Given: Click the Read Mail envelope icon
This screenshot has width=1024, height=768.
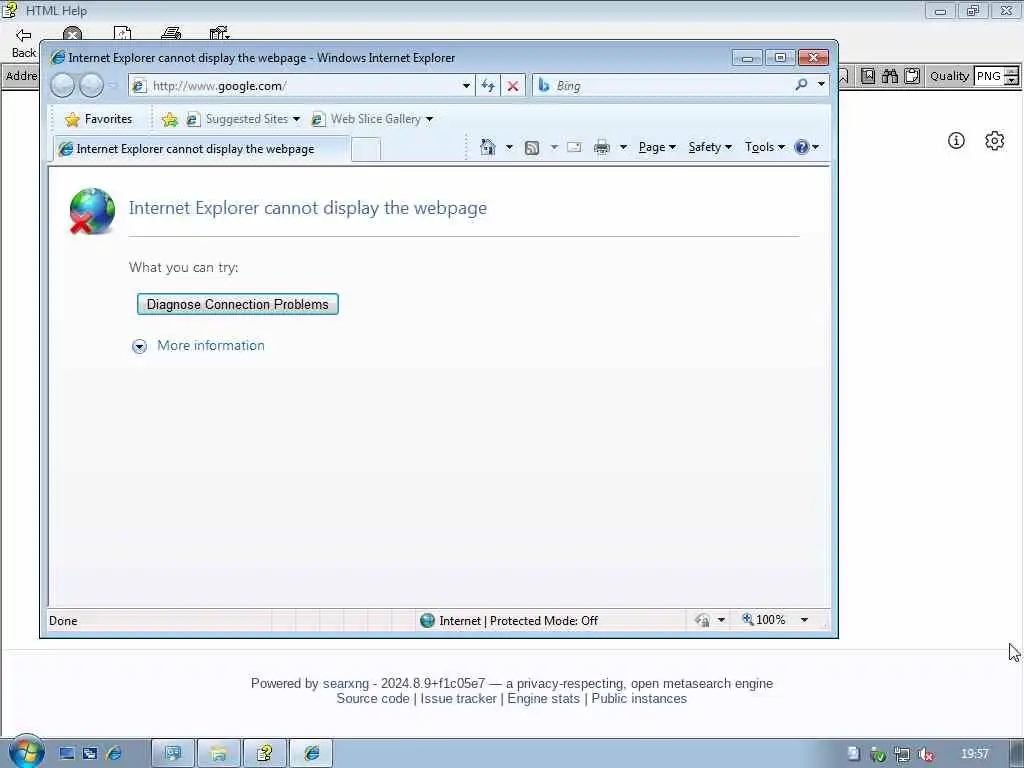Looking at the screenshot, I should click(x=574, y=147).
